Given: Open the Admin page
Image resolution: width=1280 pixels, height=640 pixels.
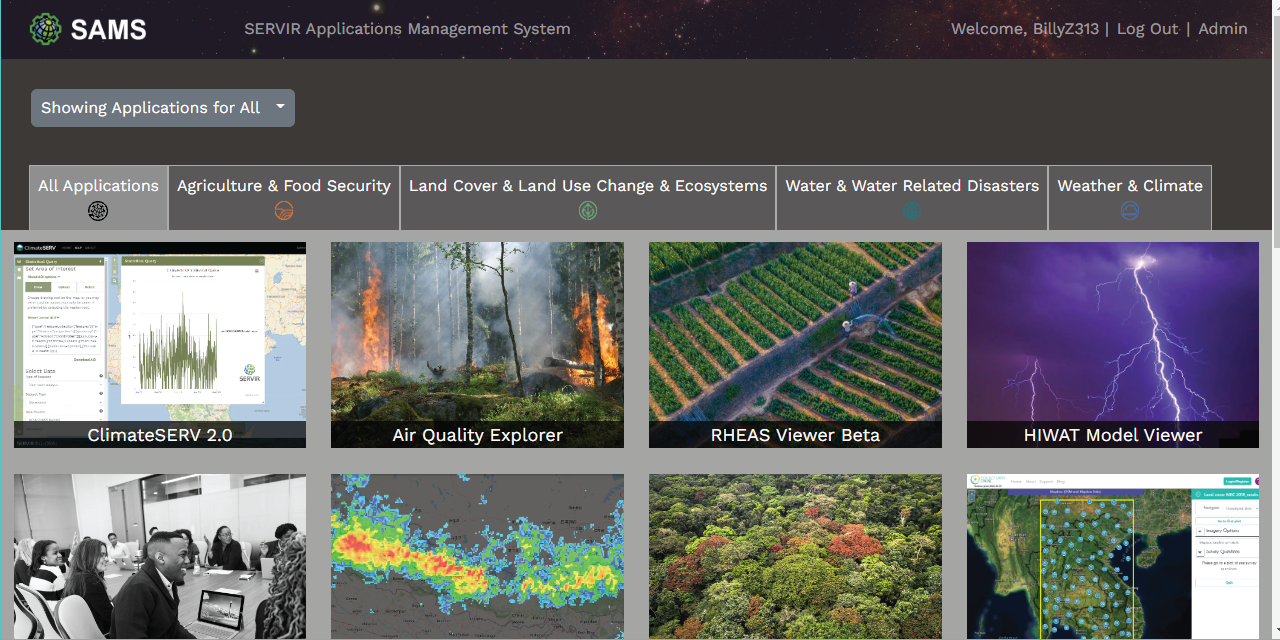Looking at the screenshot, I should click(1223, 28).
